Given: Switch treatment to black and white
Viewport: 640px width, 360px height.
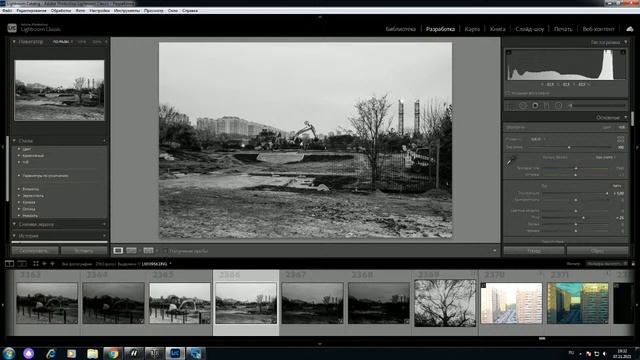Looking at the screenshot, I should (x=622, y=127).
